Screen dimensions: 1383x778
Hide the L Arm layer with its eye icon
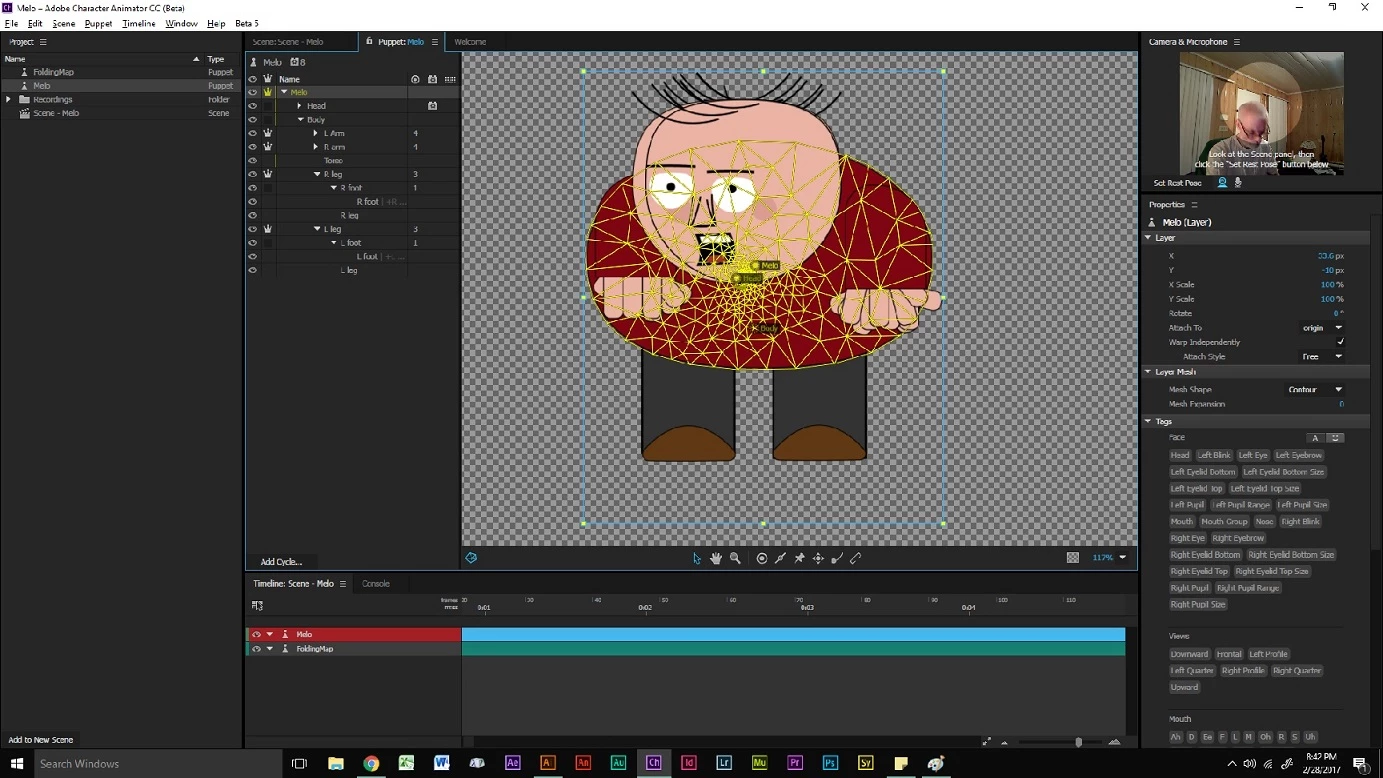(x=252, y=133)
